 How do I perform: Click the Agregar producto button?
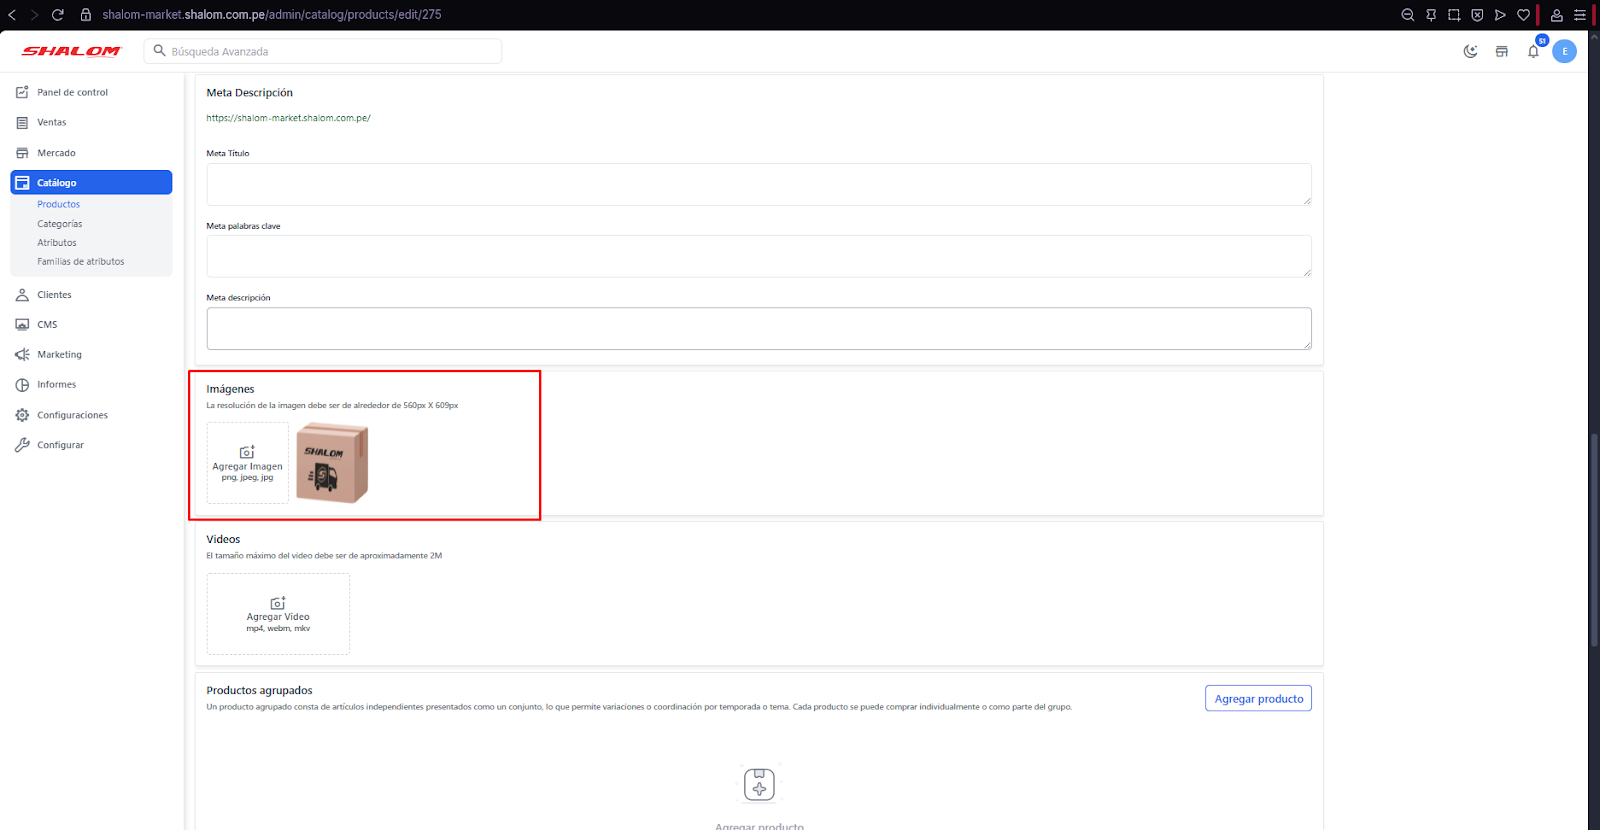click(x=1258, y=699)
